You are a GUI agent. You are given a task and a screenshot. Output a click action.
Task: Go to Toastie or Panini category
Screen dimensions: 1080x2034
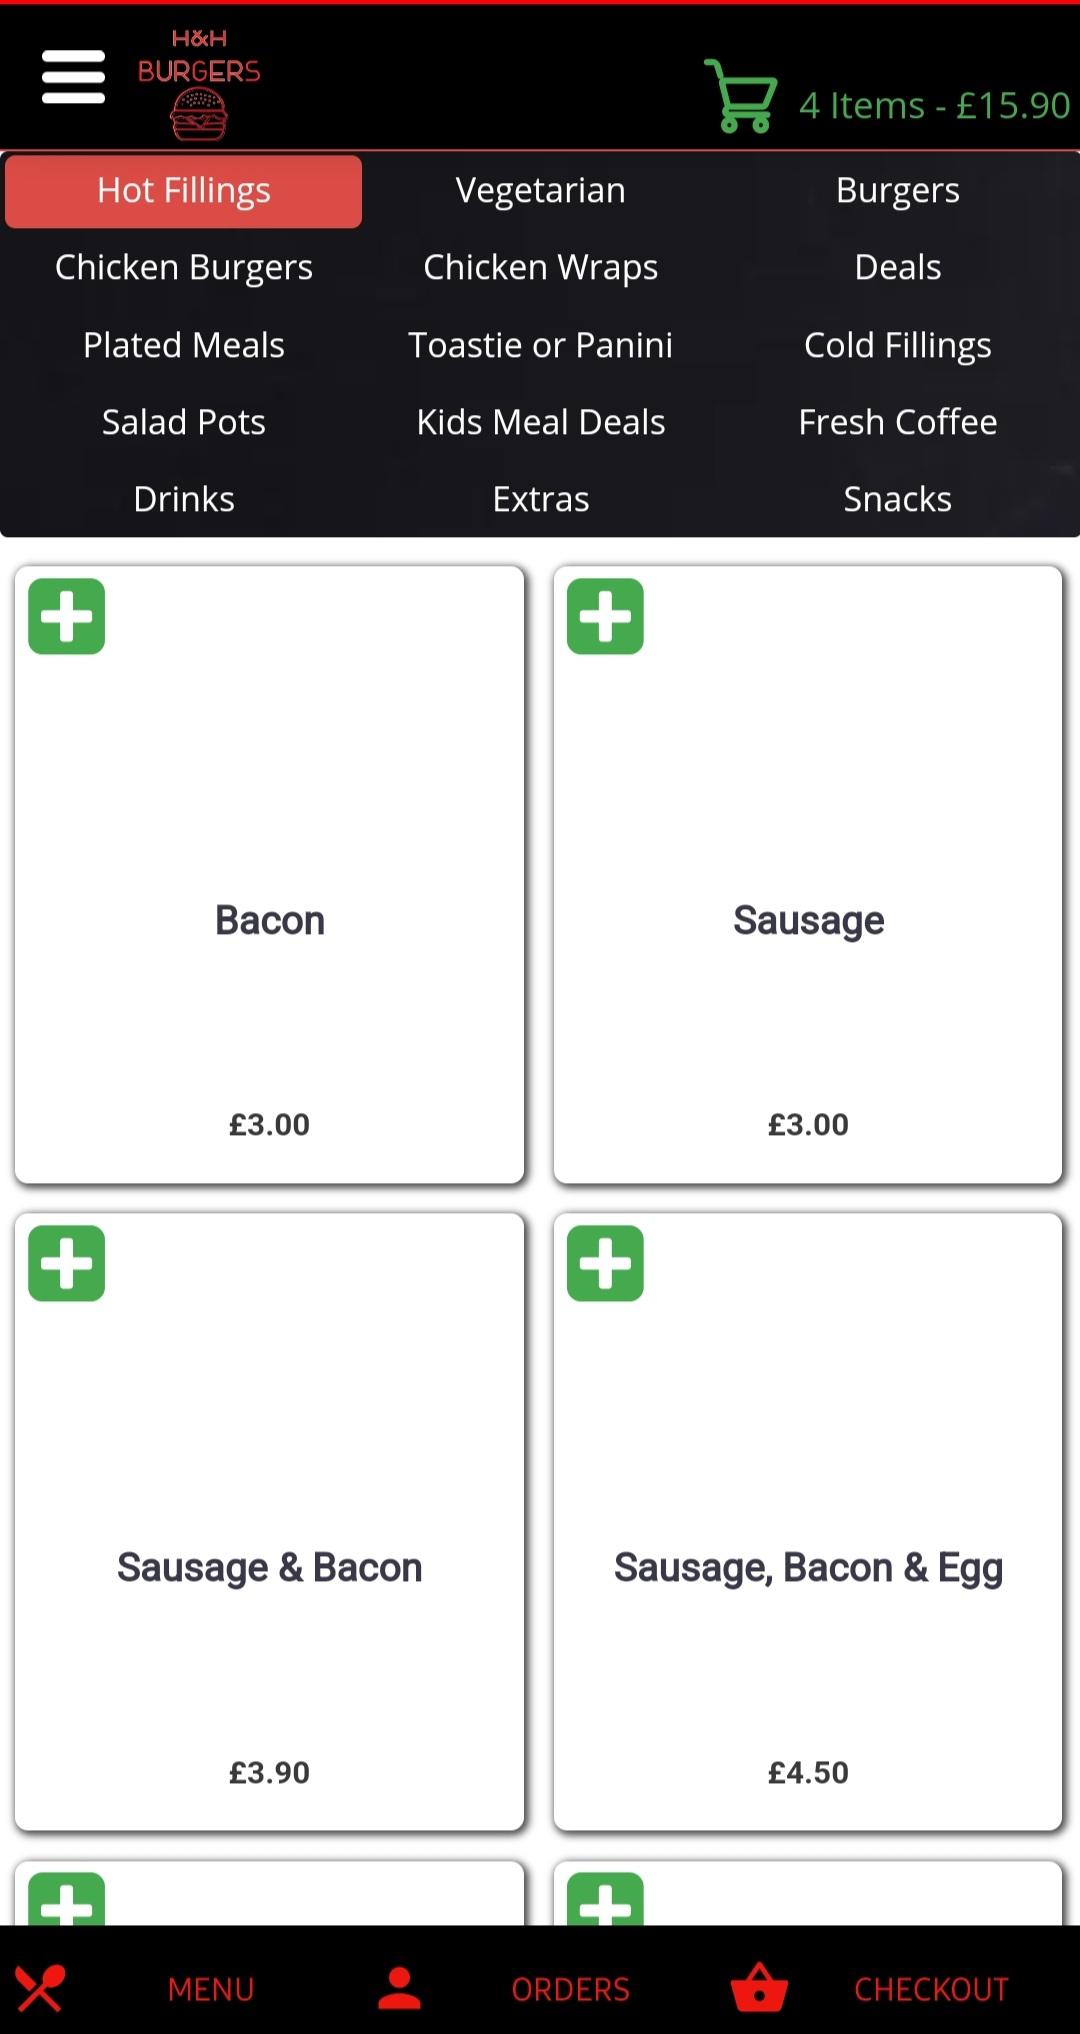click(541, 345)
